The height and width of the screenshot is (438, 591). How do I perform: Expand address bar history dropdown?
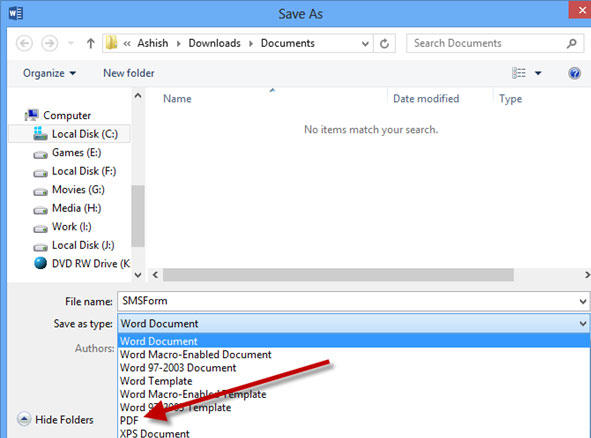365,44
